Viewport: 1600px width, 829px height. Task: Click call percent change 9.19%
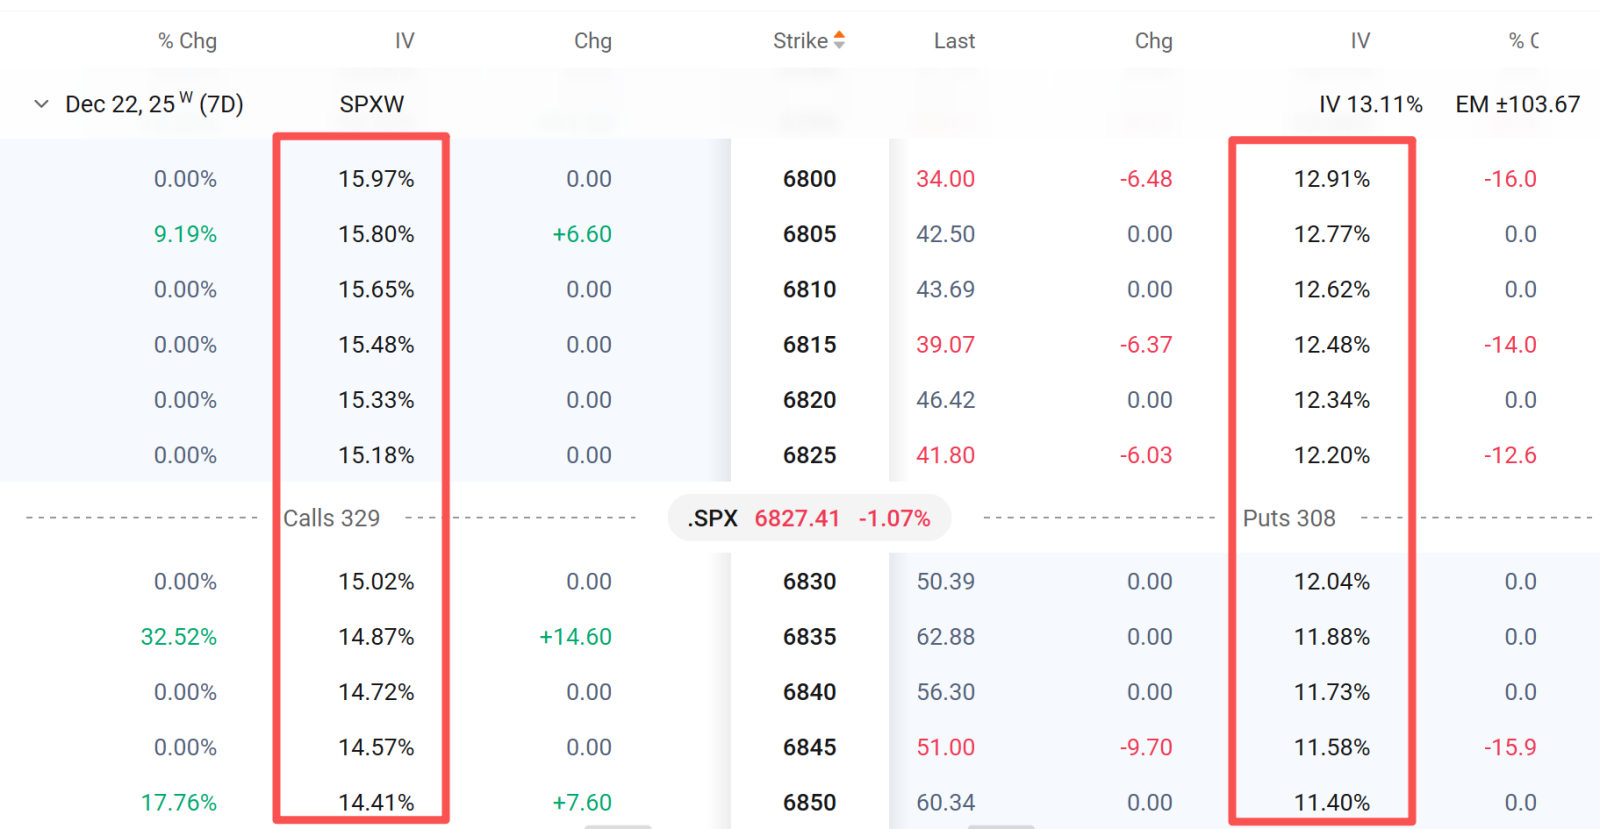185,234
